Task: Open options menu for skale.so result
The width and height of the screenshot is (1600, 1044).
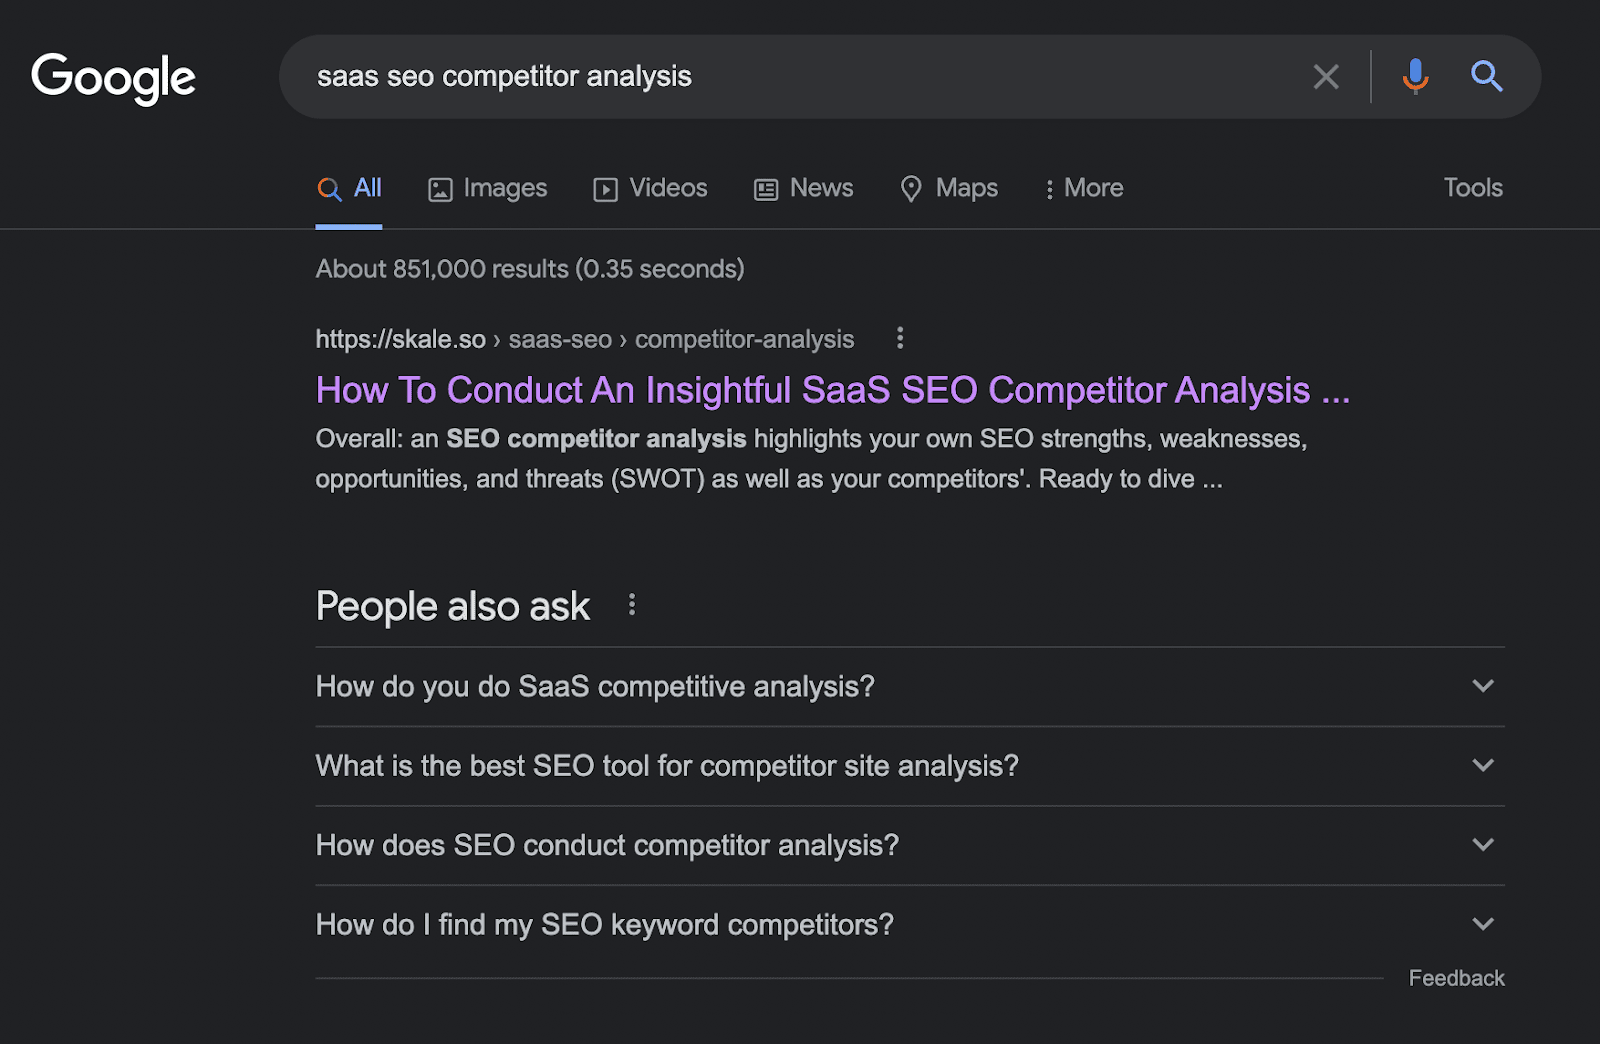Action: (900, 338)
